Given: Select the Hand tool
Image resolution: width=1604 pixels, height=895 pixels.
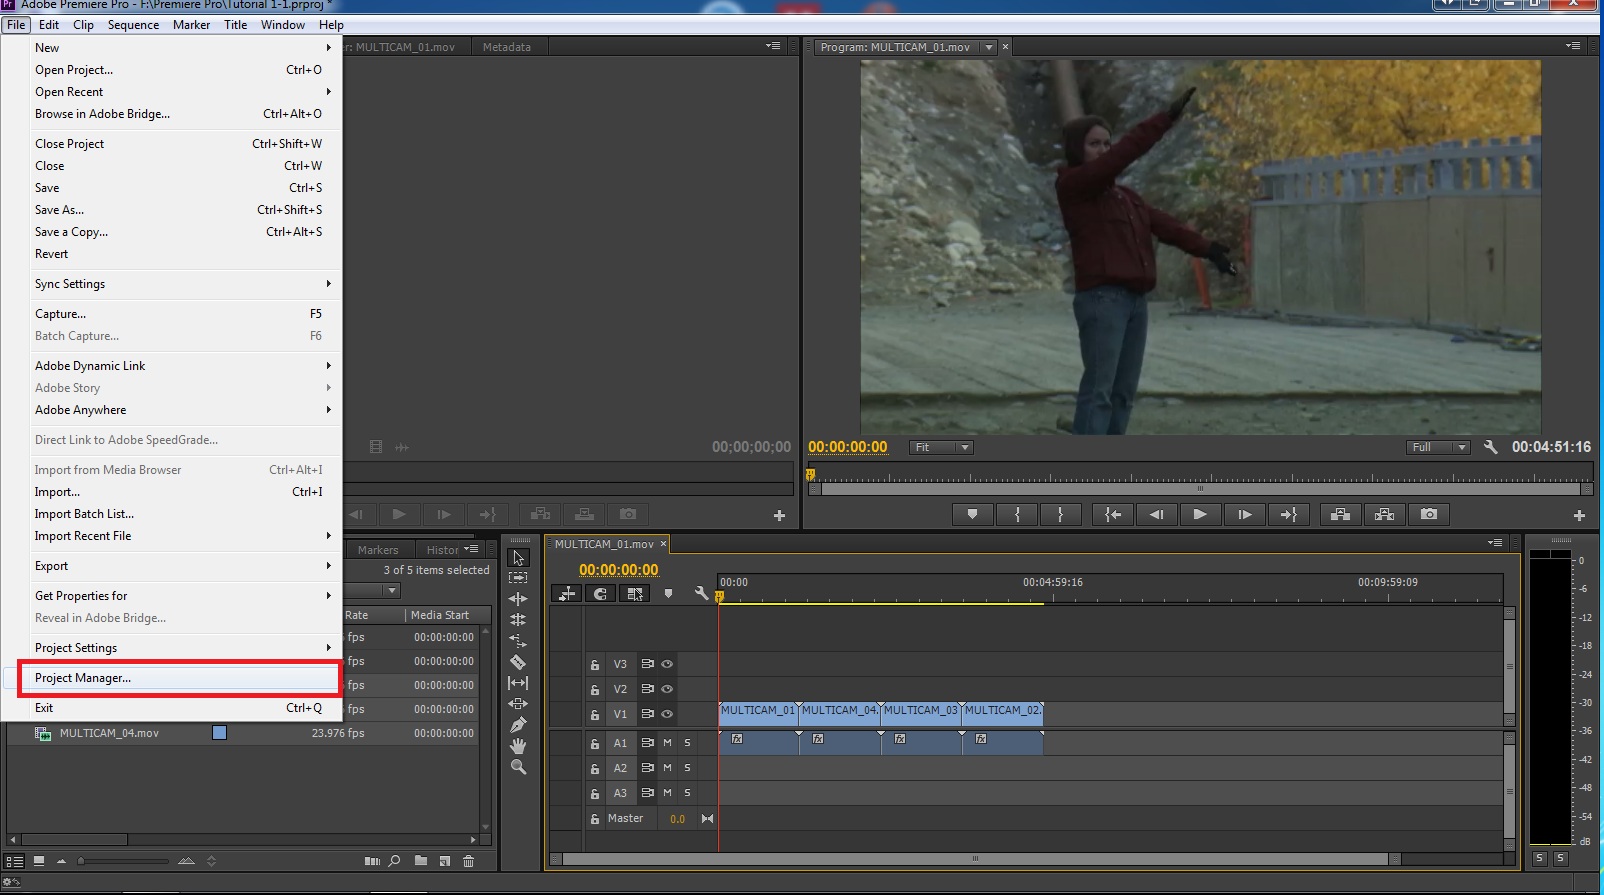Looking at the screenshot, I should [x=518, y=746].
